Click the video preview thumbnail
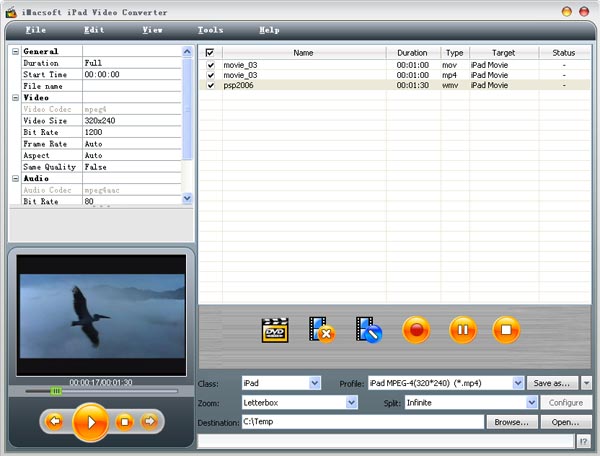This screenshot has width=600, height=456. coord(101,316)
